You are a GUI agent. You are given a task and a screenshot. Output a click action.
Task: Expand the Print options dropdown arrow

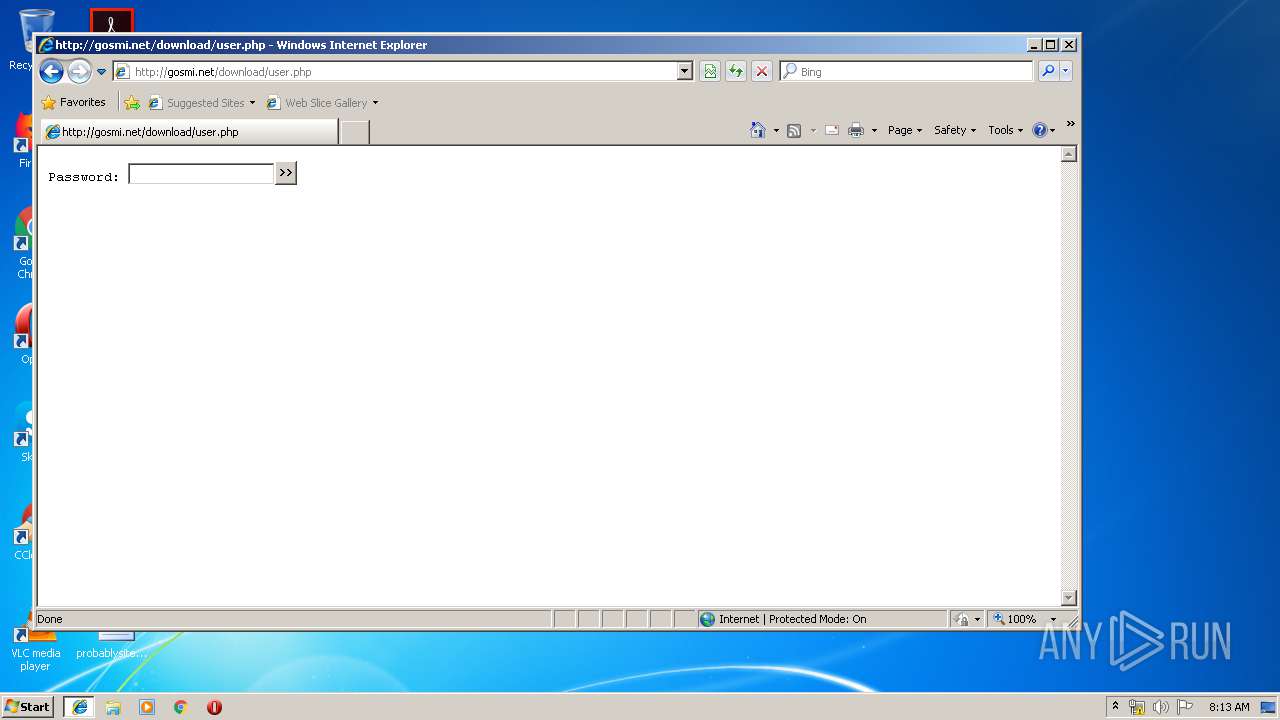click(x=874, y=131)
